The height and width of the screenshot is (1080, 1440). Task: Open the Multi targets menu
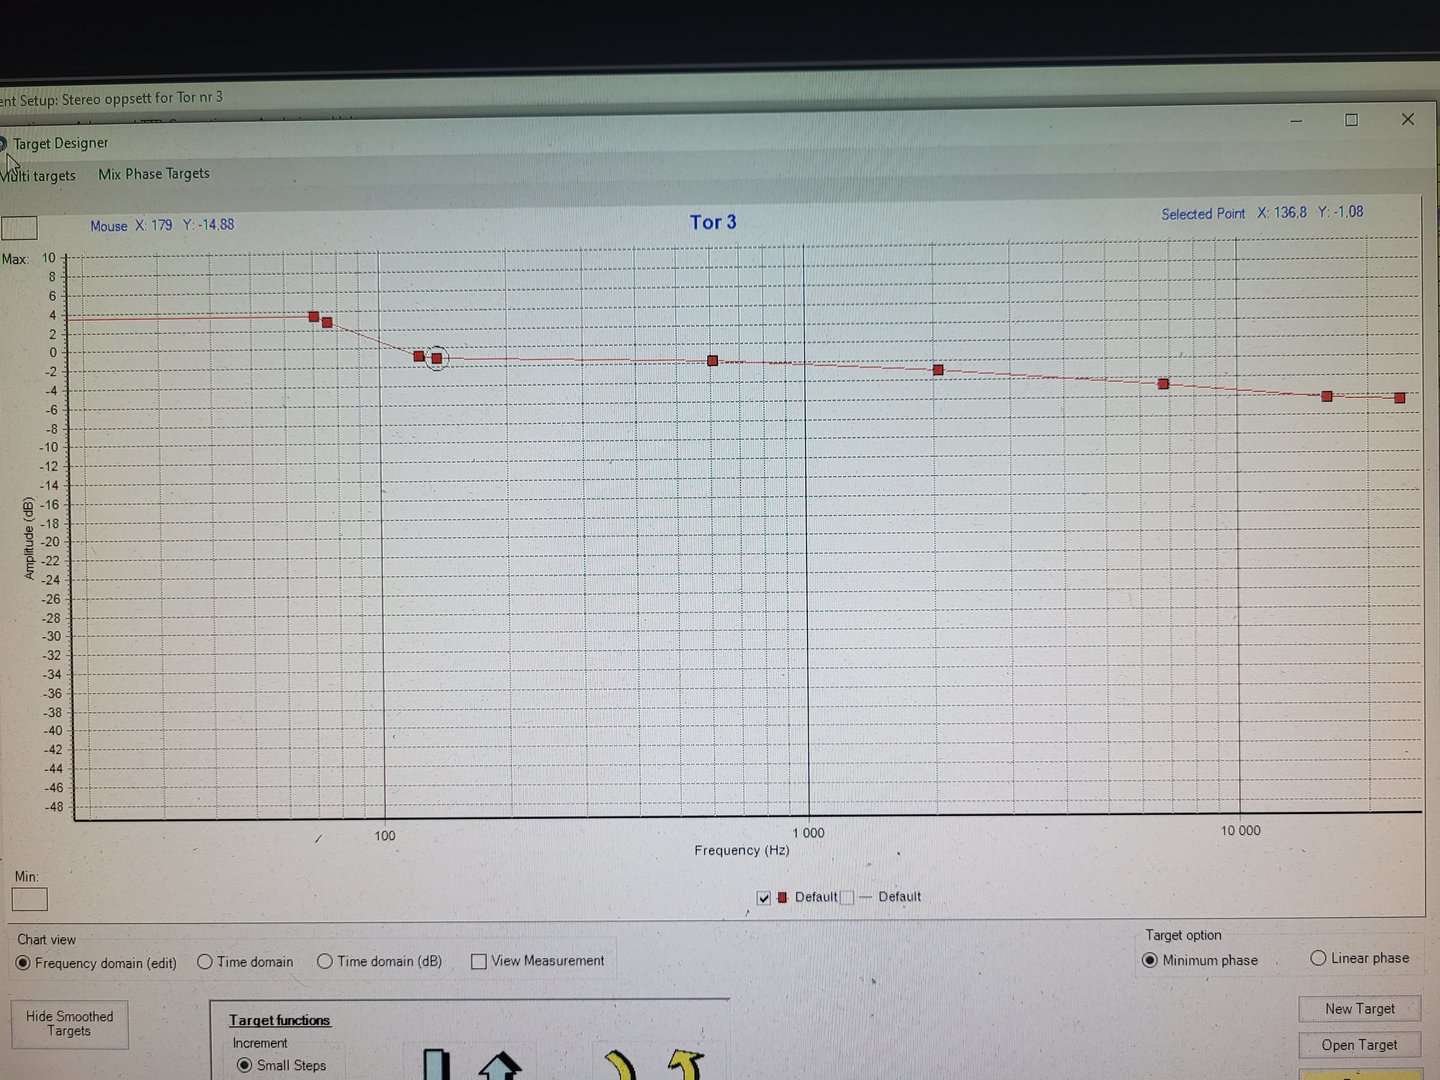point(38,176)
